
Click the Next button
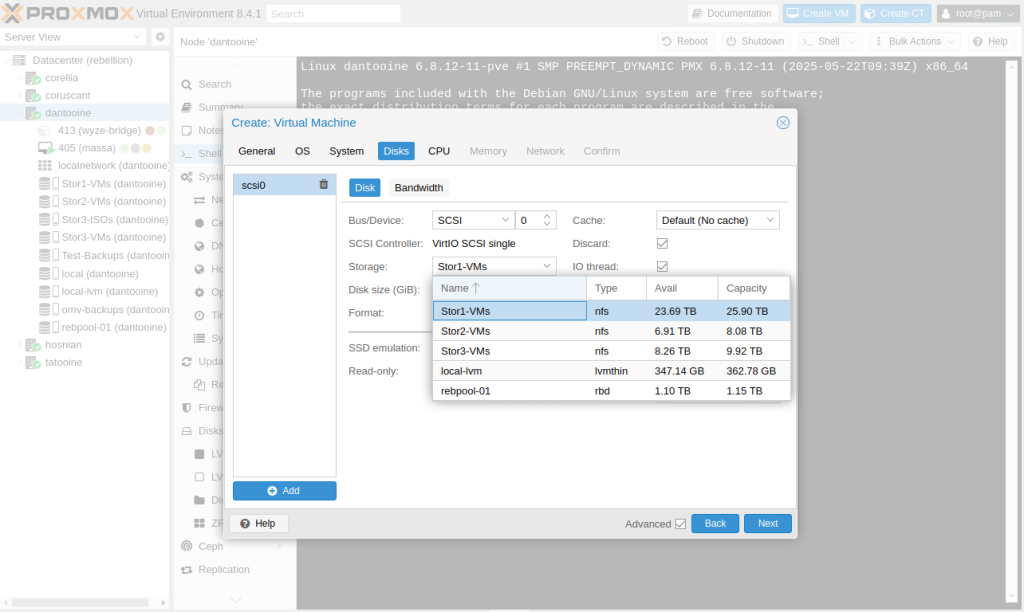(767, 523)
